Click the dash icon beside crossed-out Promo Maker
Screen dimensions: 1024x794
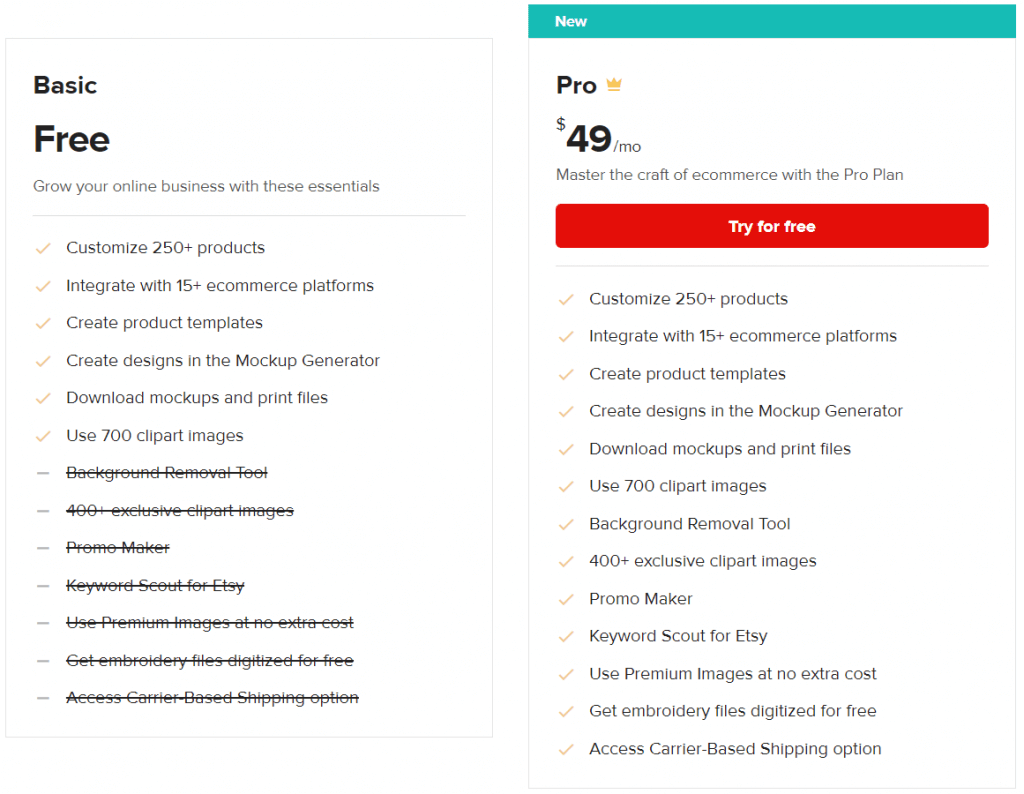point(43,548)
